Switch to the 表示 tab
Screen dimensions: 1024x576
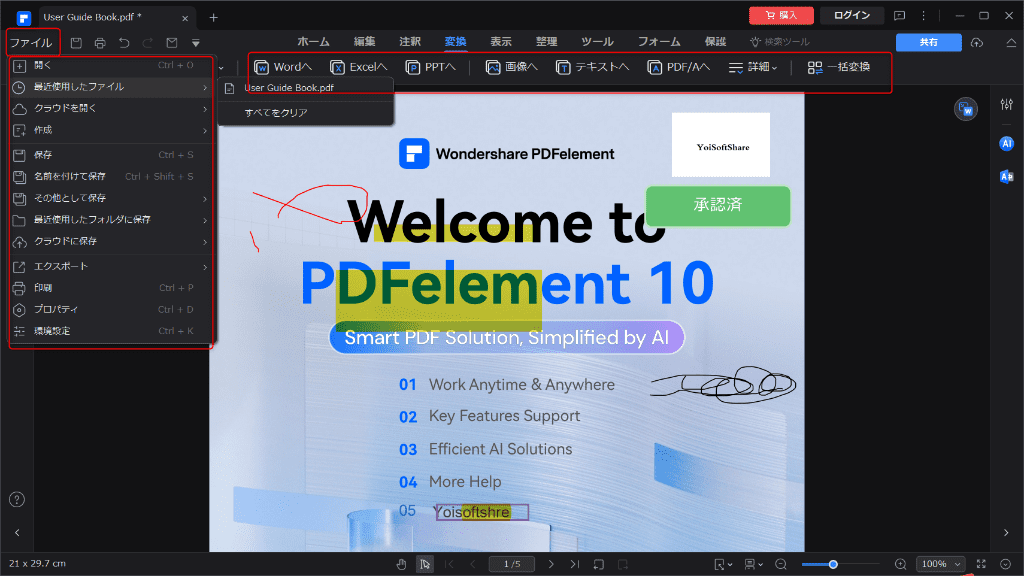click(x=501, y=42)
